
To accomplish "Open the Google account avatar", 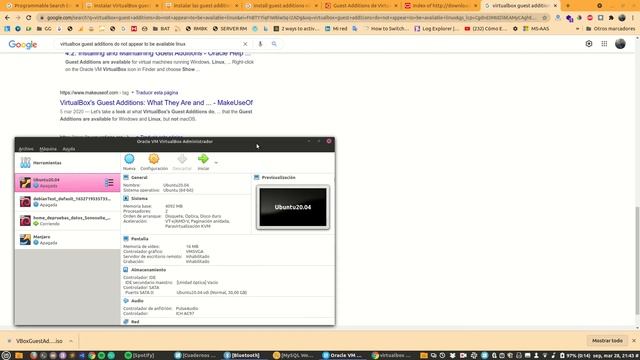I will coord(620,44).
